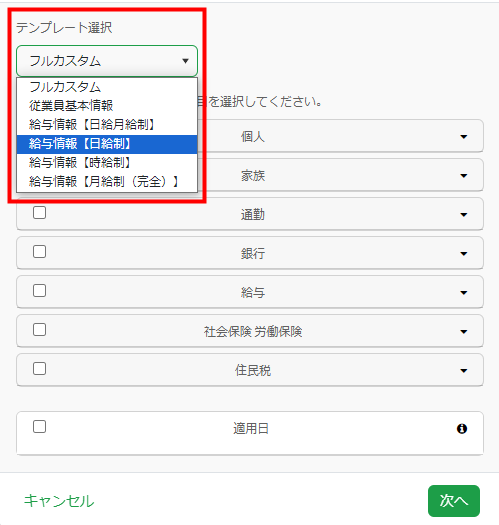Click the green 次へ button

[454, 501]
